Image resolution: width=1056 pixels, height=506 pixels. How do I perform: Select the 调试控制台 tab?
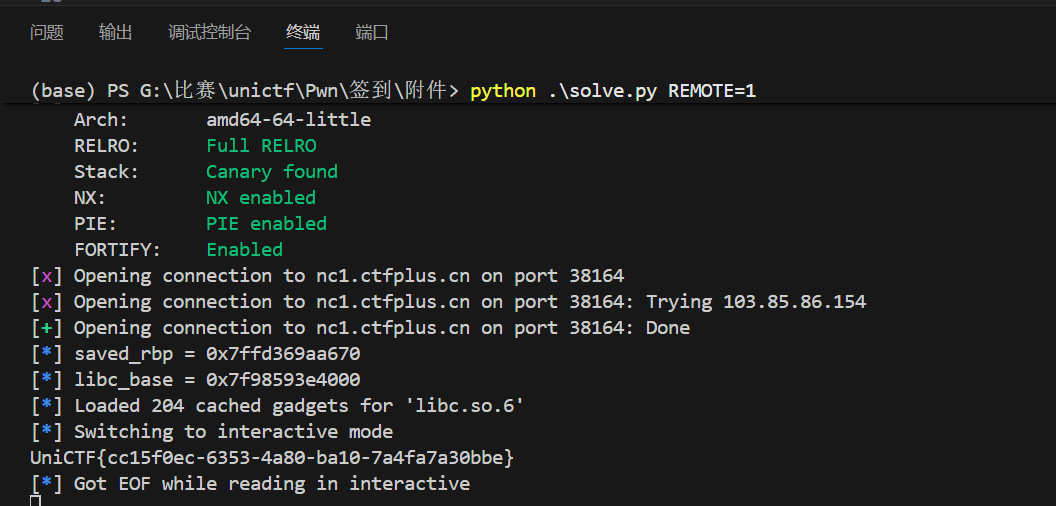click(209, 33)
